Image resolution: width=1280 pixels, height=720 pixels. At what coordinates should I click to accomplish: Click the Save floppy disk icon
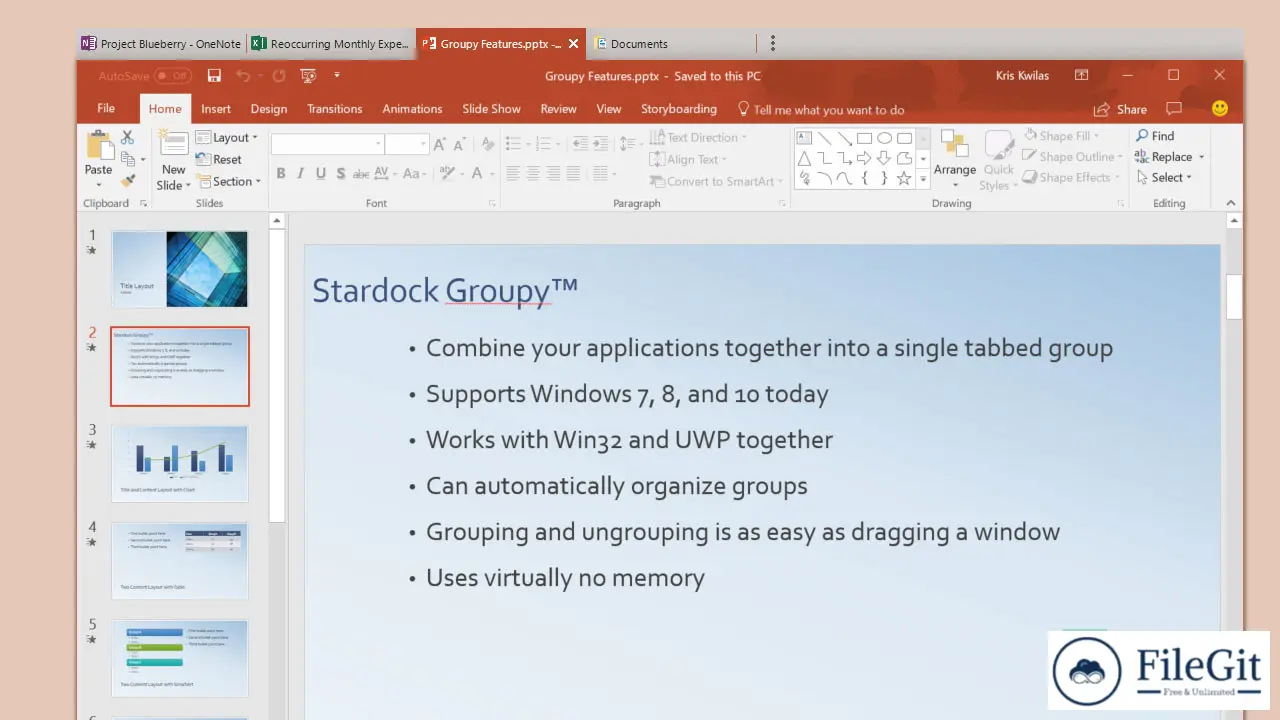coord(214,76)
